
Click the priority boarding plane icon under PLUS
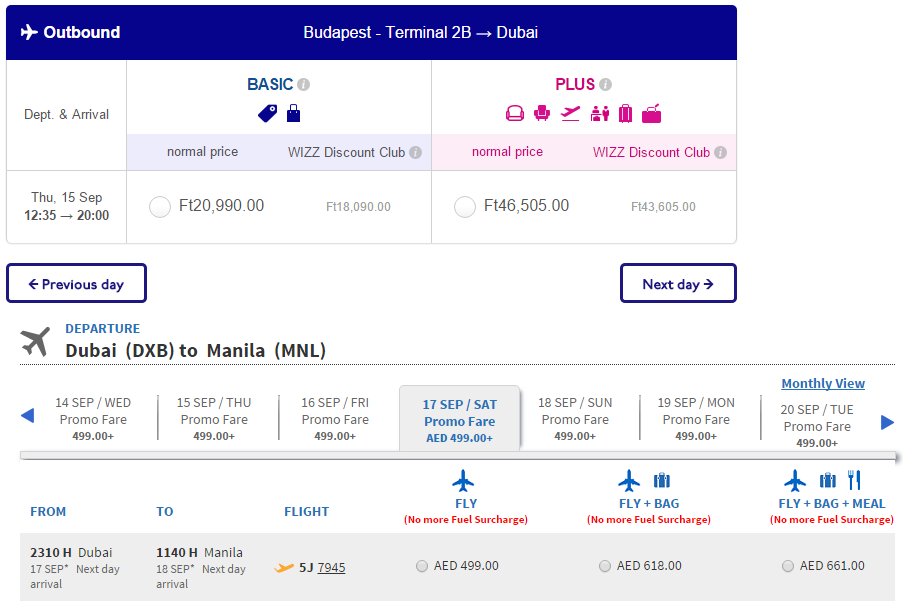tap(570, 113)
